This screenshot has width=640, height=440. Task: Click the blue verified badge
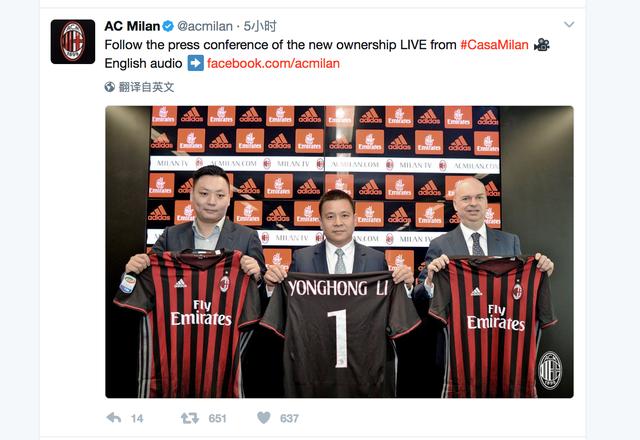click(168, 26)
